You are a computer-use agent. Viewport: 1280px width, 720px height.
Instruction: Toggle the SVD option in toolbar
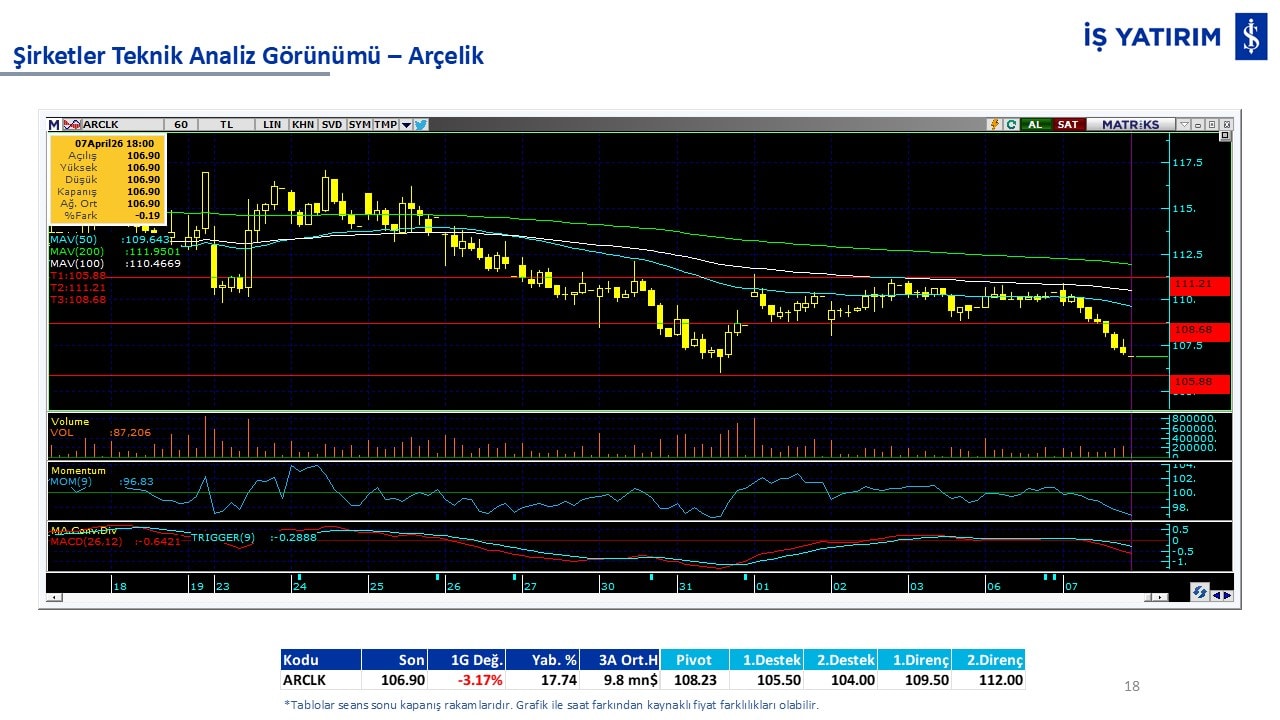[x=332, y=125]
